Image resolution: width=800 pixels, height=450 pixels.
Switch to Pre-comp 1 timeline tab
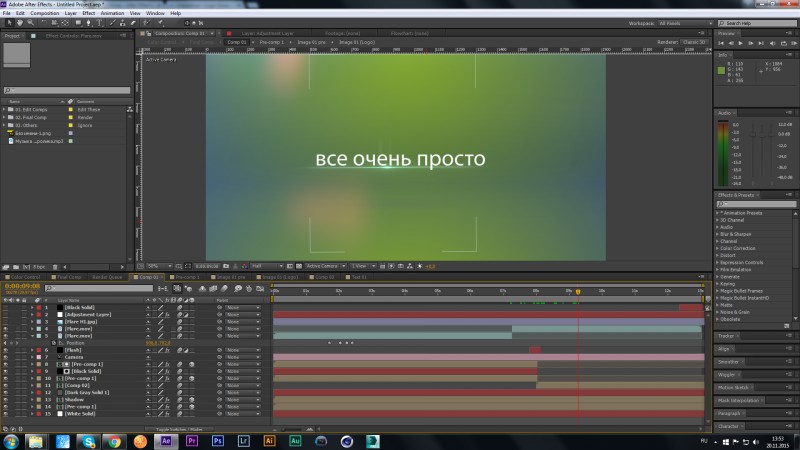tap(187, 277)
